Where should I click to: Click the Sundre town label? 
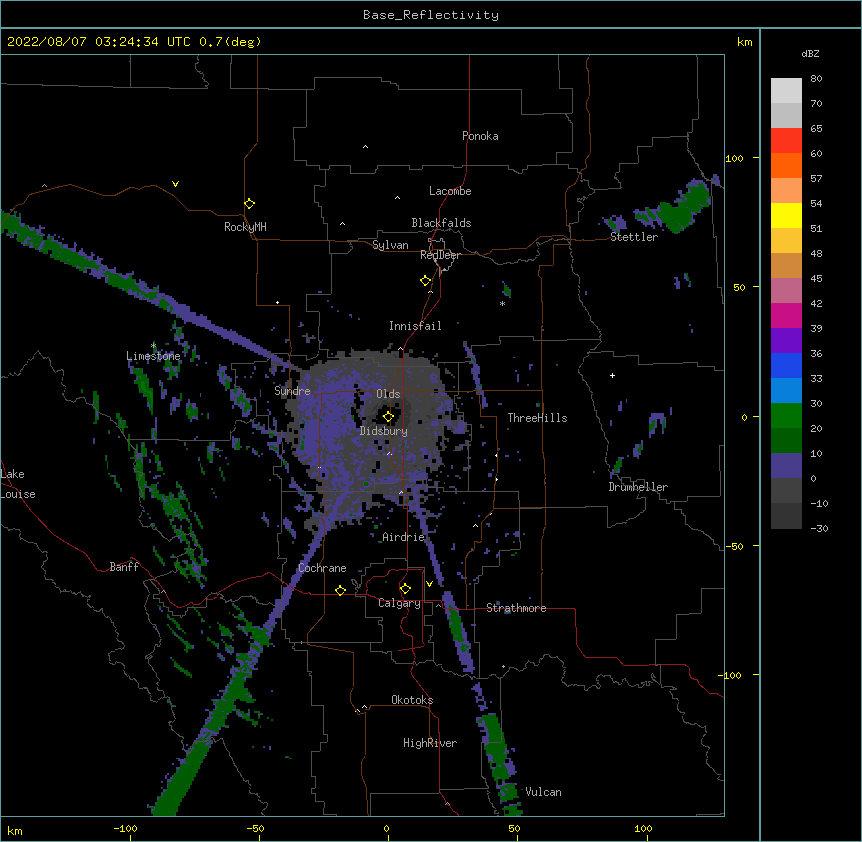[292, 391]
